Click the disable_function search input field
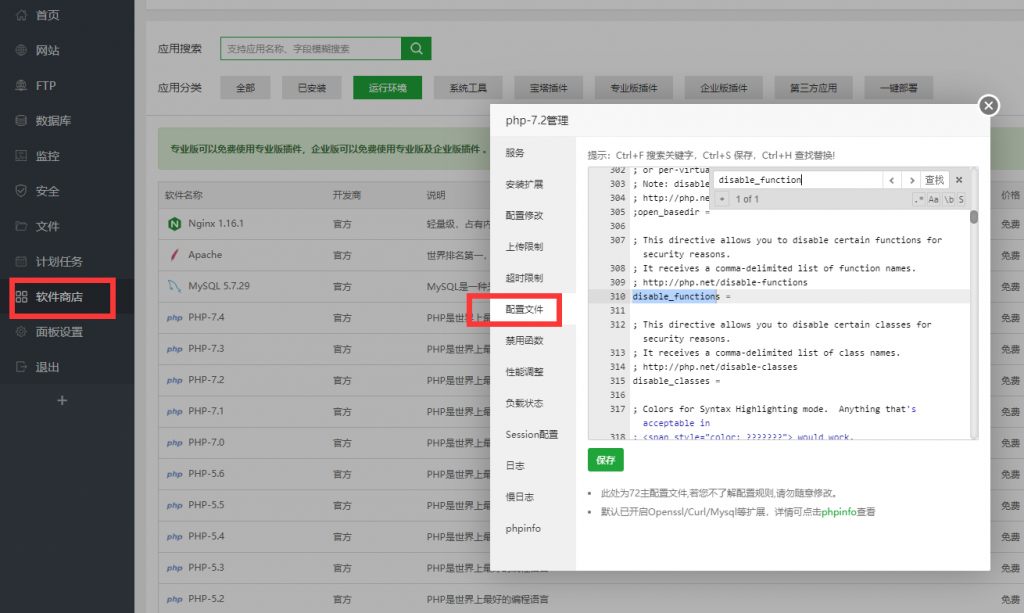The image size is (1024, 613). (795, 180)
